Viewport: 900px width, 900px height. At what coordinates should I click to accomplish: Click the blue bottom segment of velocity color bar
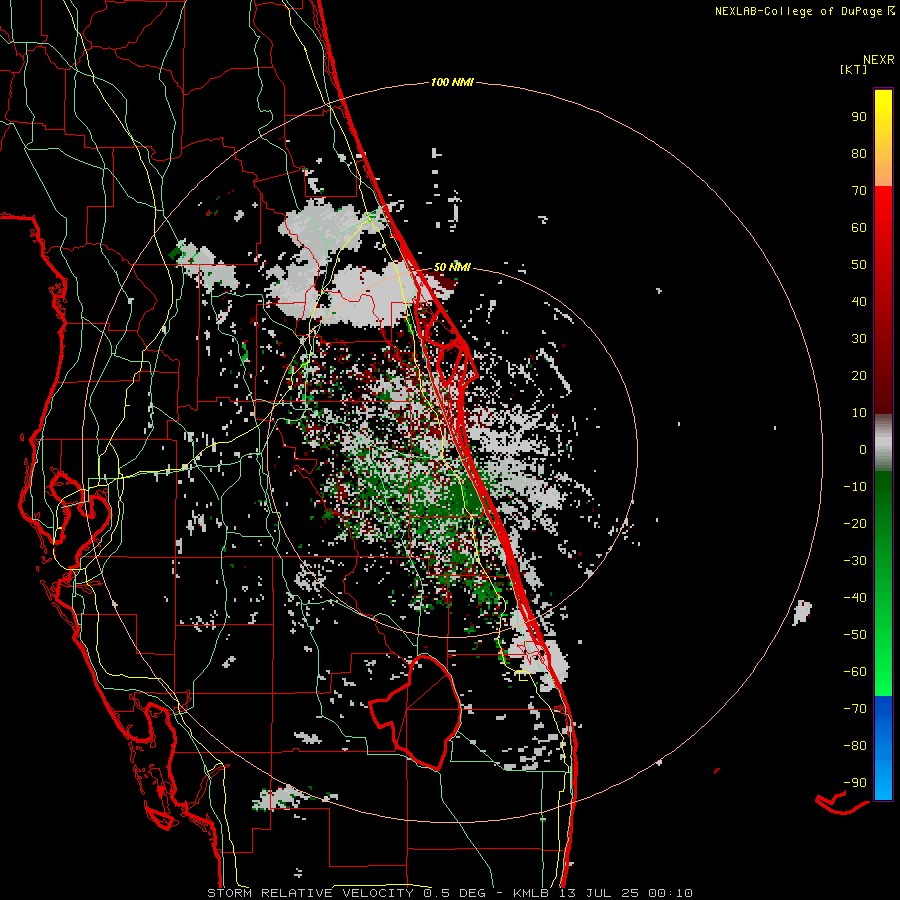pos(883,748)
